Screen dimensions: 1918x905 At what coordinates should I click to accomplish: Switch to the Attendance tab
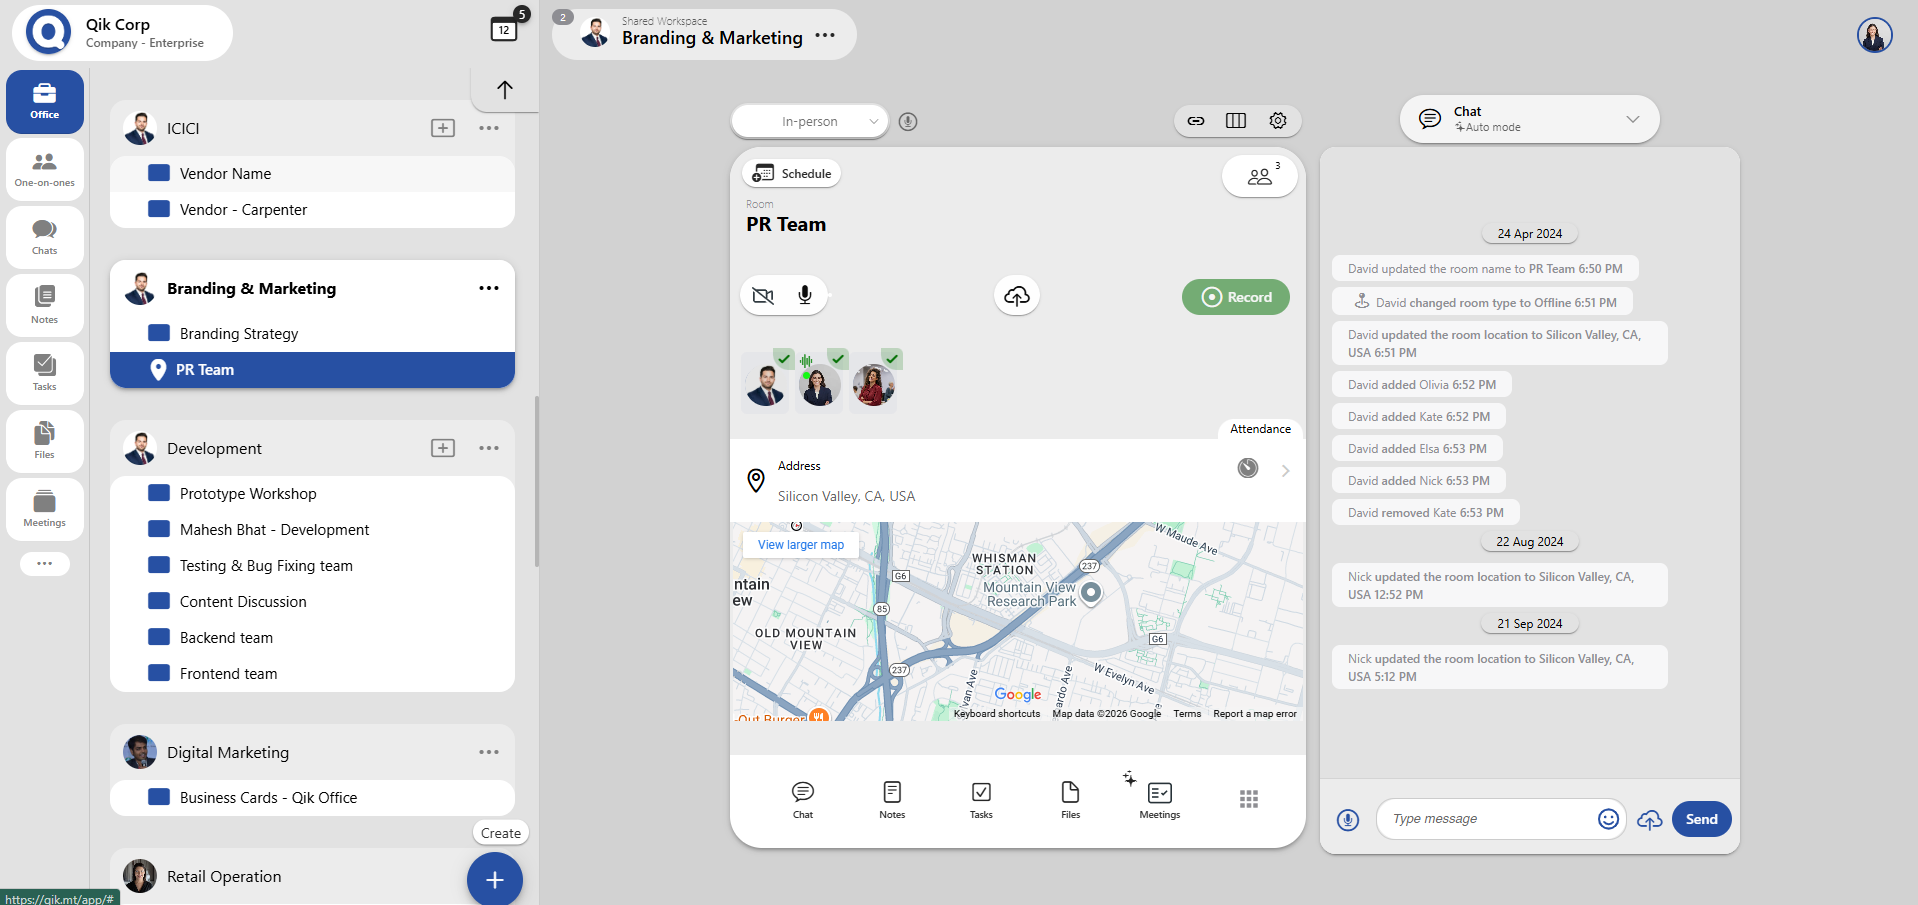[x=1260, y=429]
